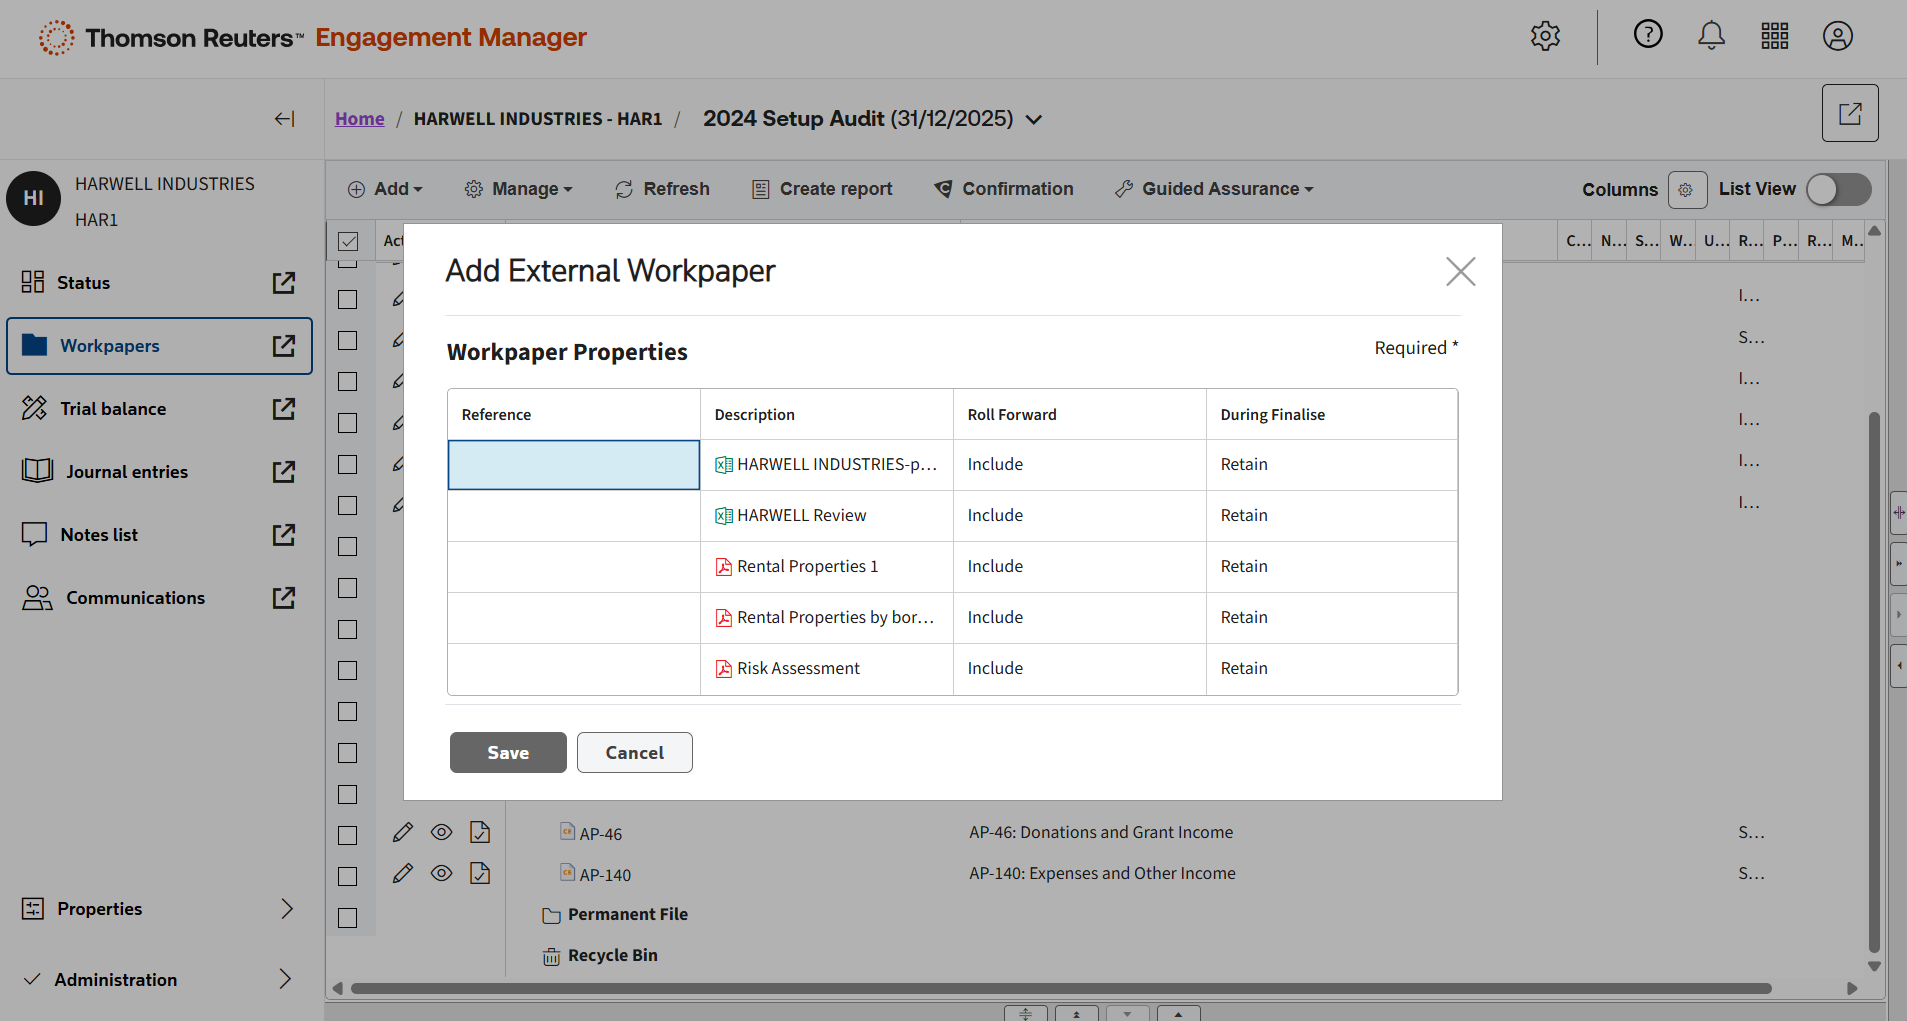Collapse the left sidebar with arrow icon
Viewport: 1907px width, 1021px height.
284,119
